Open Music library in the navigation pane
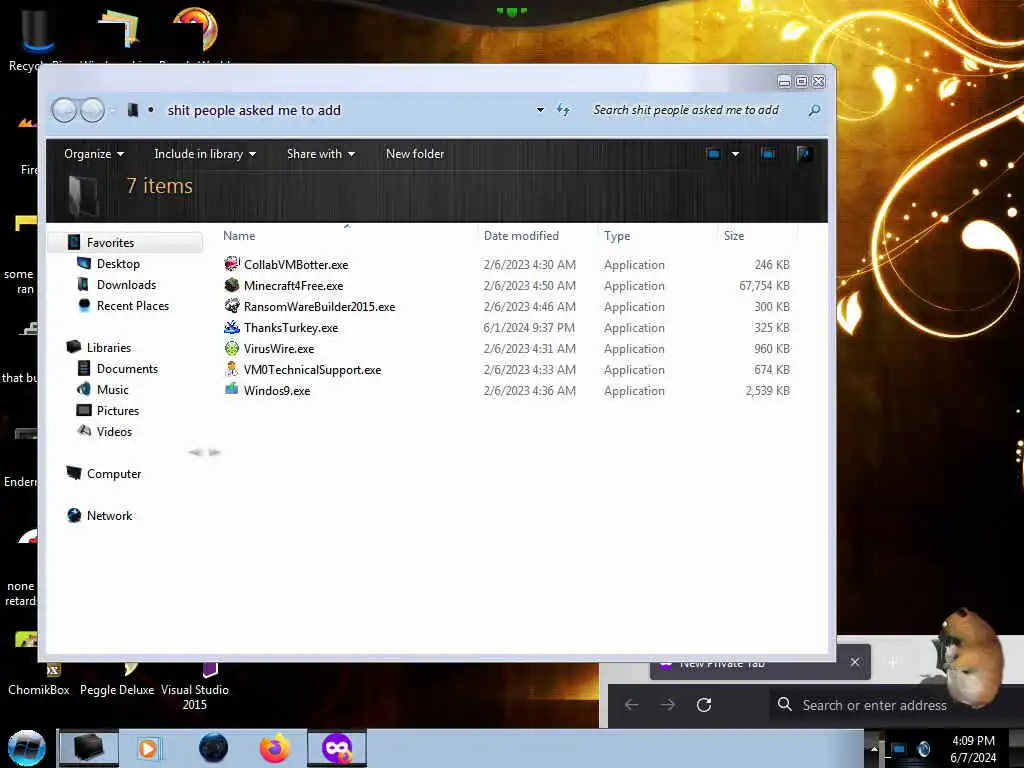The height and width of the screenshot is (768, 1024). [x=112, y=390]
